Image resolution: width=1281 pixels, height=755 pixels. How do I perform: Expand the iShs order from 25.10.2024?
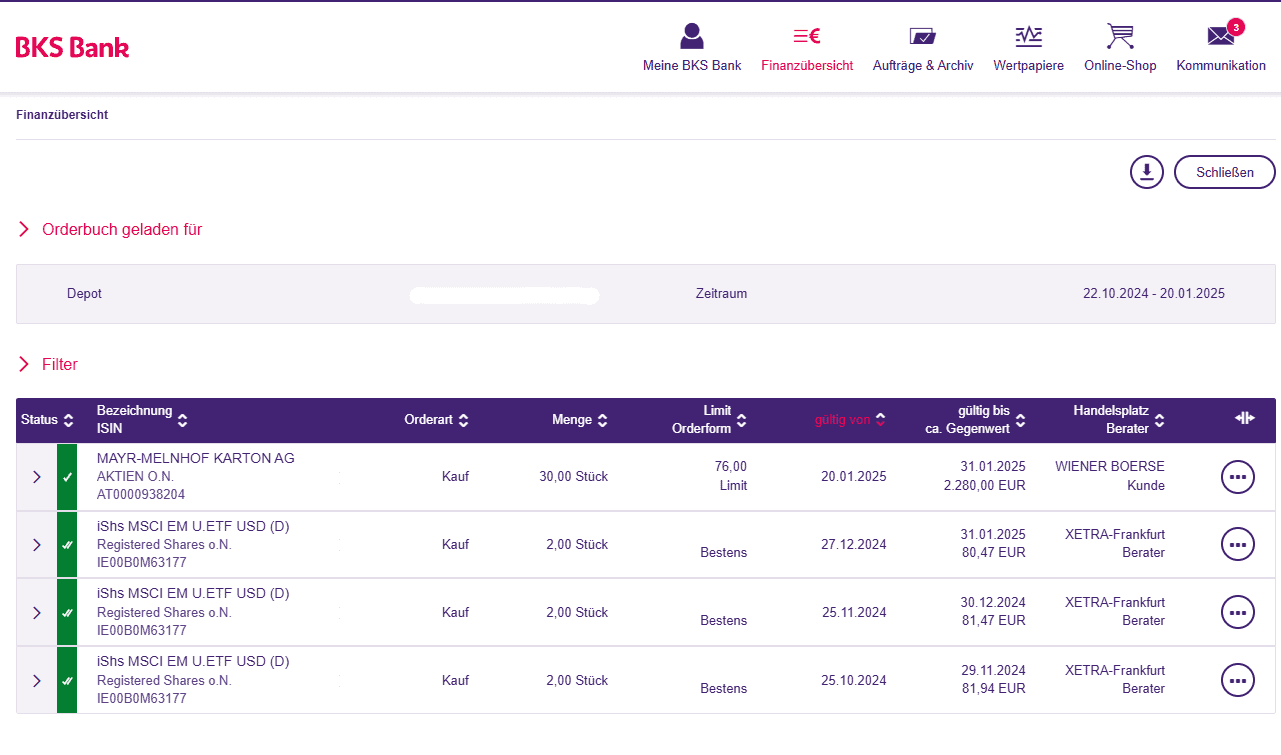click(x=37, y=681)
